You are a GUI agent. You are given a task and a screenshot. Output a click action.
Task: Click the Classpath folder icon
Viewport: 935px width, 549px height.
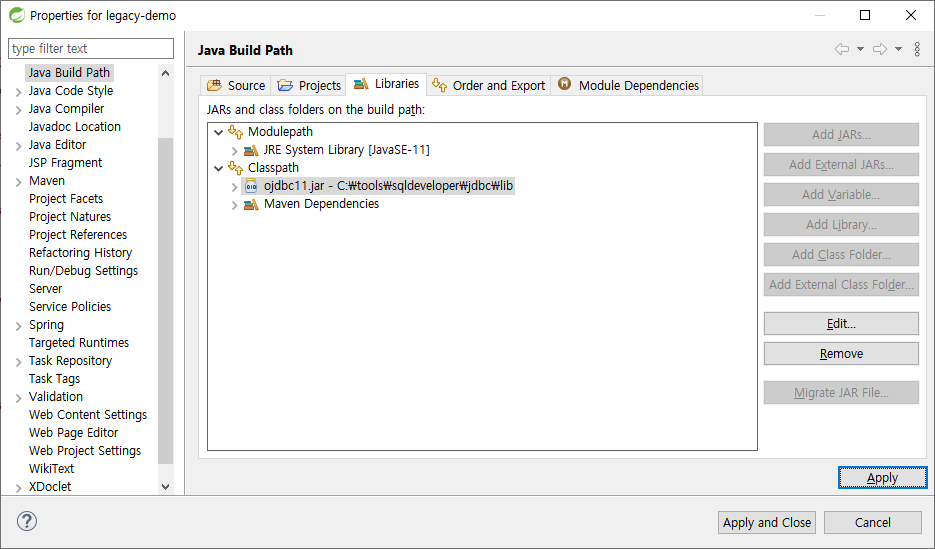click(x=236, y=168)
